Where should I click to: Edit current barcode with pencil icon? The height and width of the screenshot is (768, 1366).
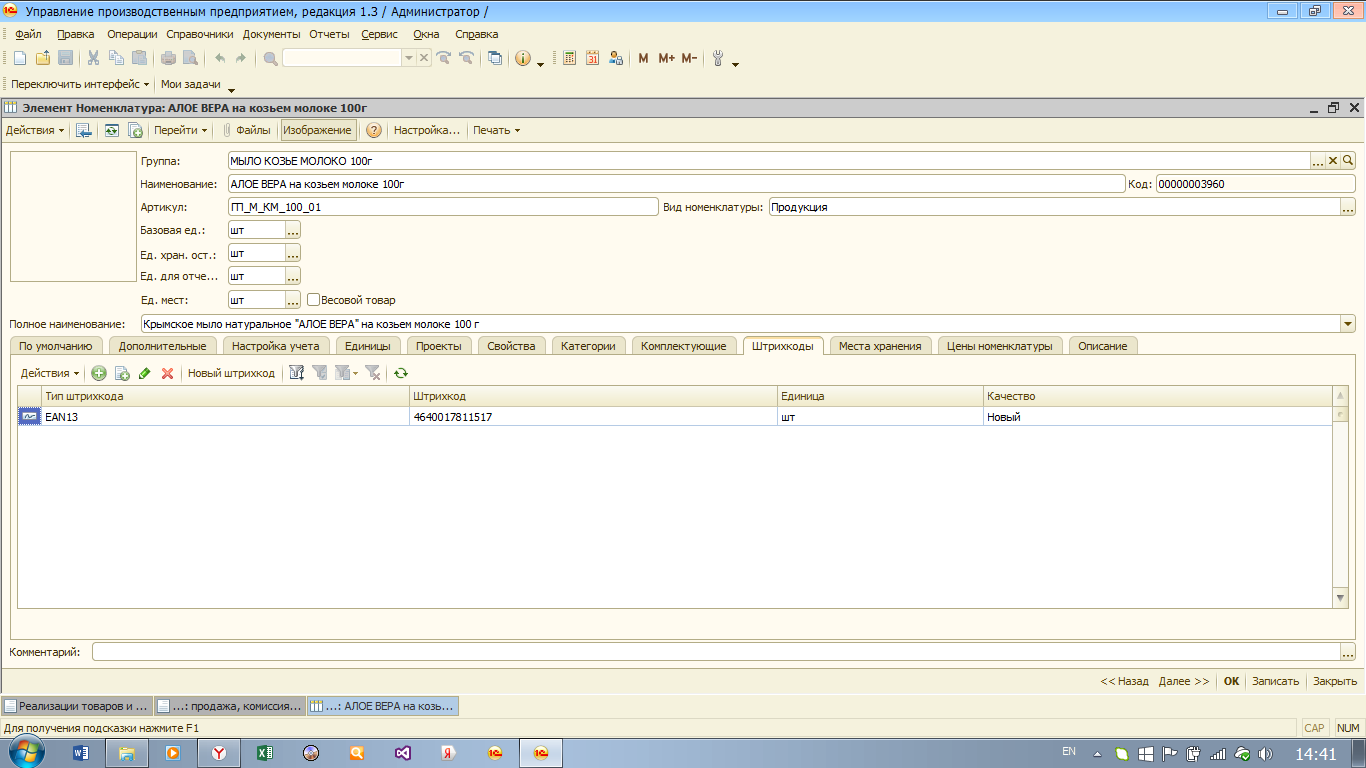tap(145, 373)
